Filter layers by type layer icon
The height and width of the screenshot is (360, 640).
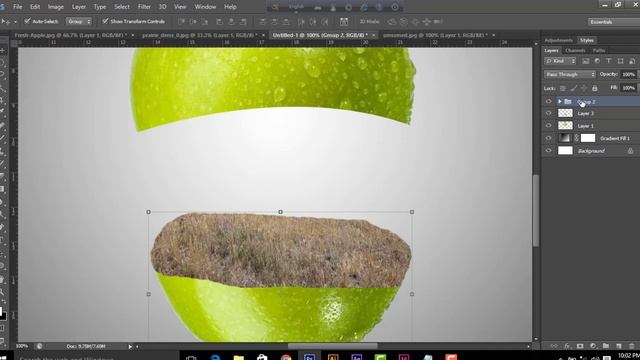point(609,61)
